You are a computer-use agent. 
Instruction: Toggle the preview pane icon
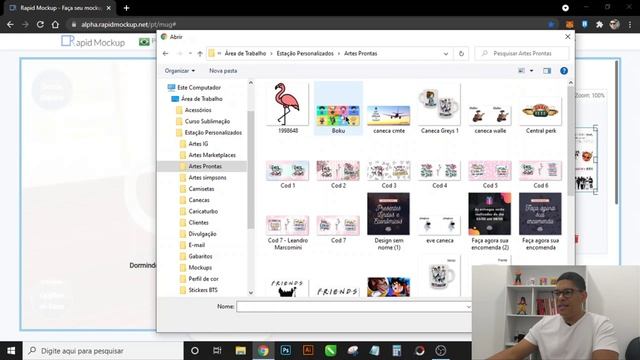click(547, 71)
